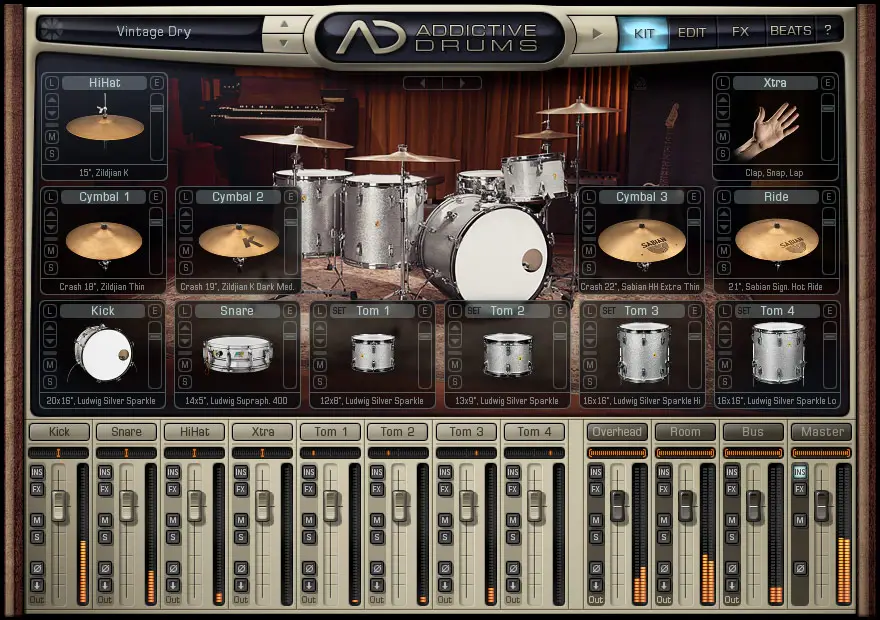Click SET icon on Tom 1 slot
Screen dimensions: 880x620
(x=339, y=311)
